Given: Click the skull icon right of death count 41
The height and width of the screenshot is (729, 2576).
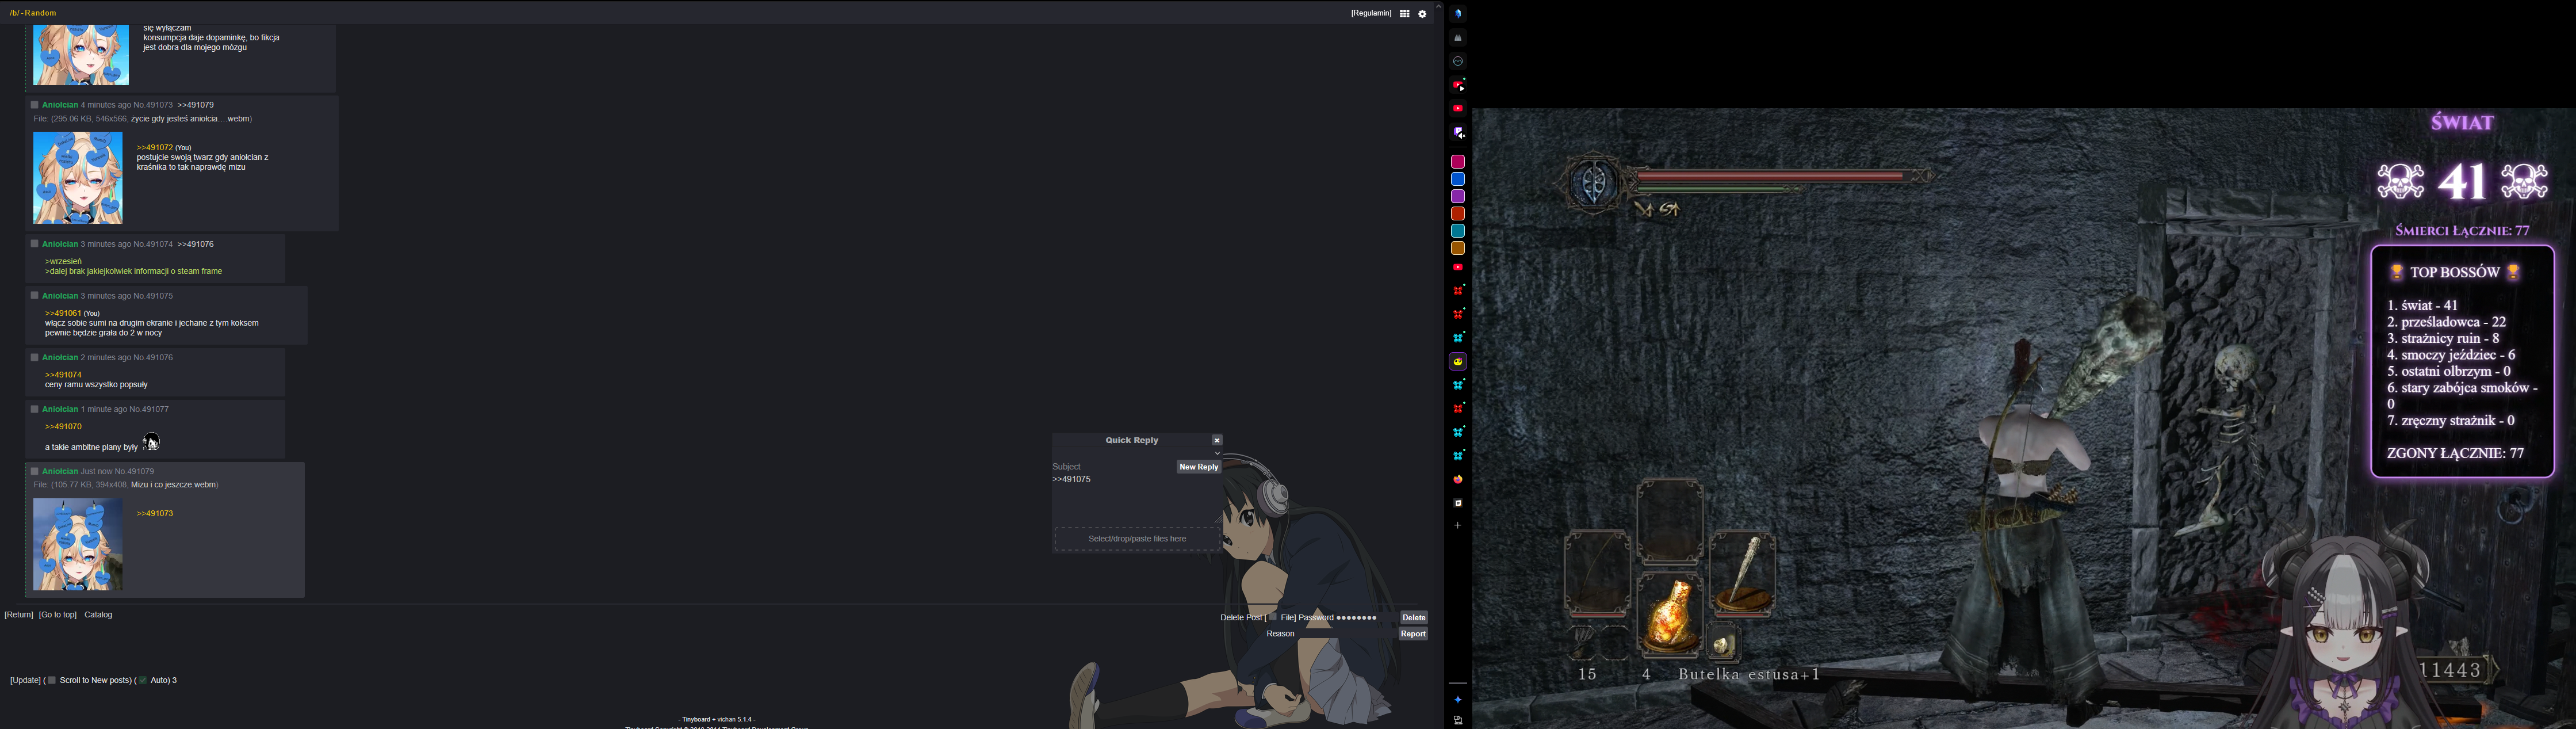Looking at the screenshot, I should coord(2525,182).
